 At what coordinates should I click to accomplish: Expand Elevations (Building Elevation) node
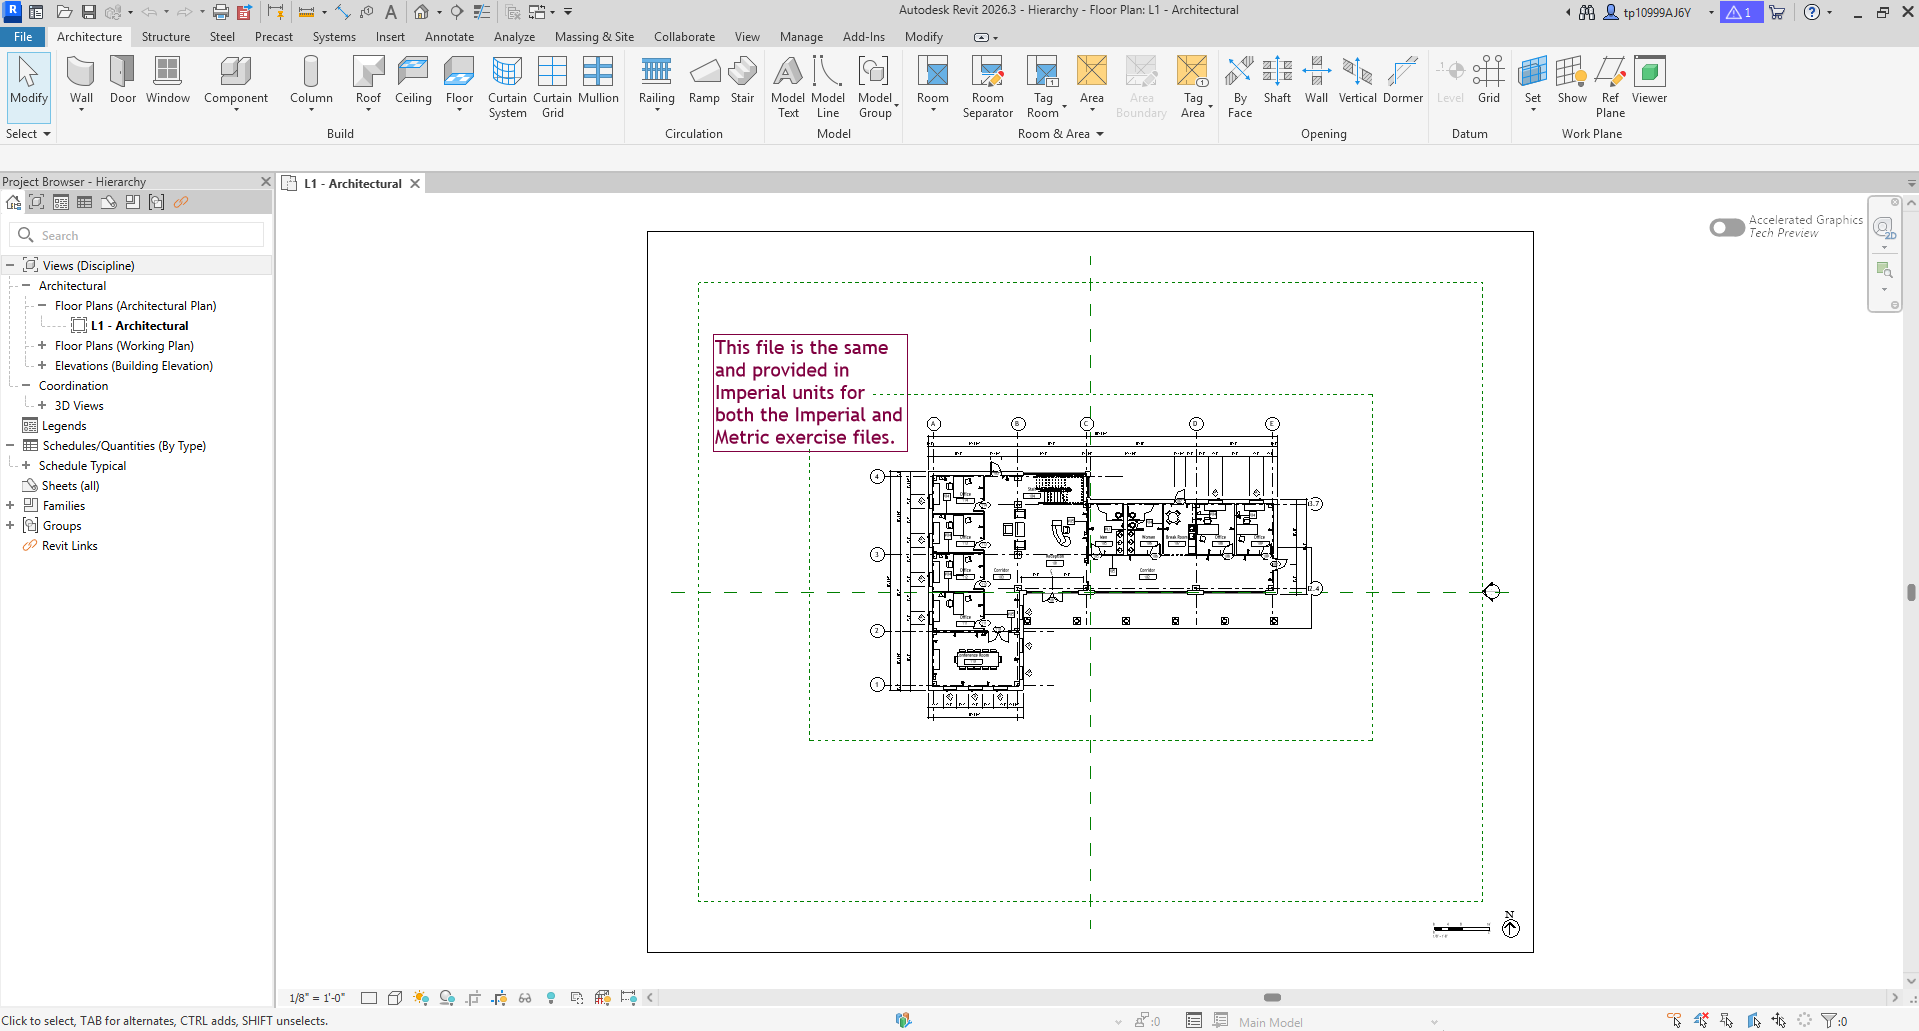(42, 365)
